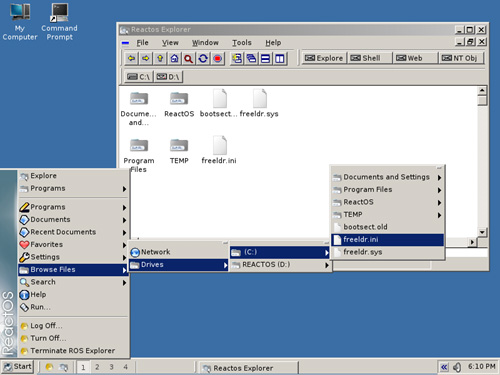This screenshot has height=375, width=500.
Task: Click the Shell button in the toolbar
Action: [370, 58]
